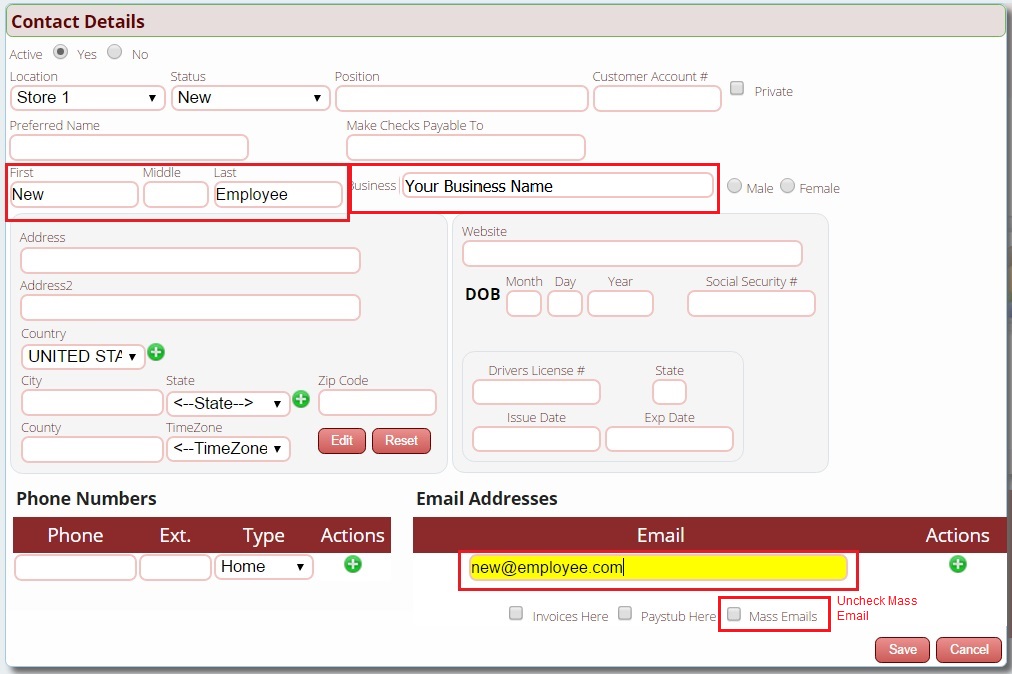Click the Cancel button
Image resolution: width=1012 pixels, height=674 pixels.
tap(968, 649)
